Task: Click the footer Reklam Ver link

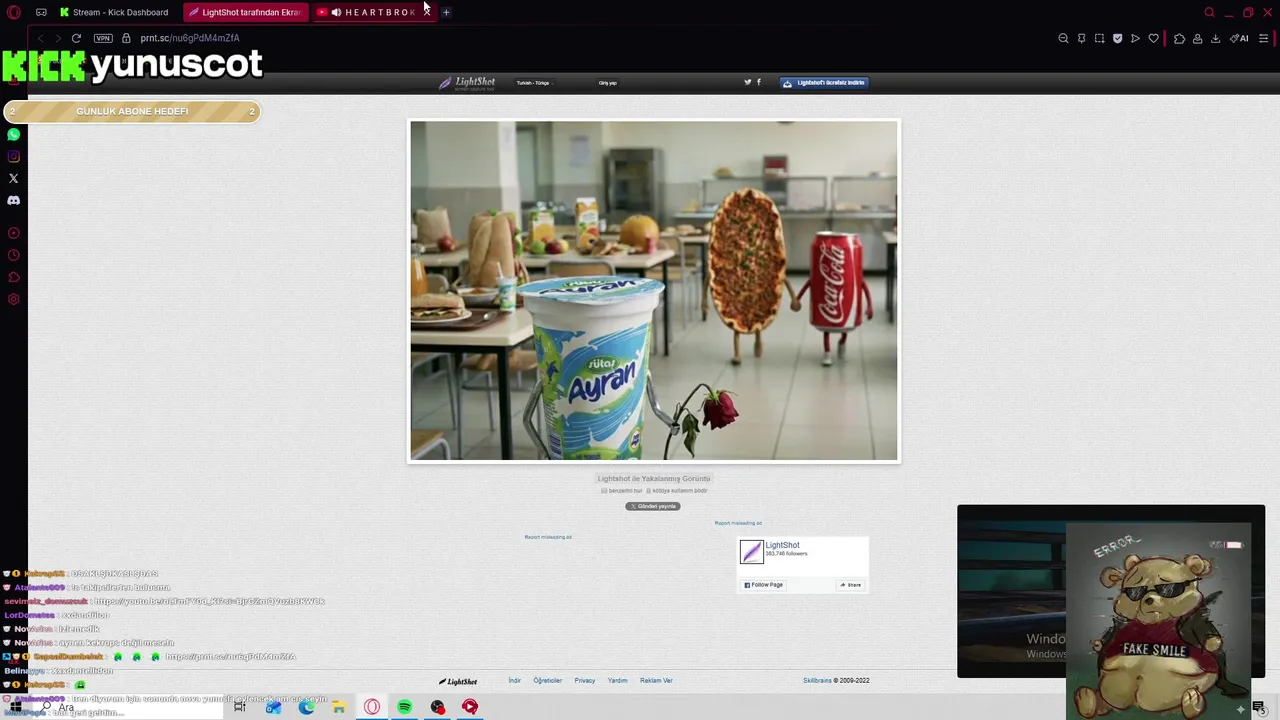Action: [656, 681]
